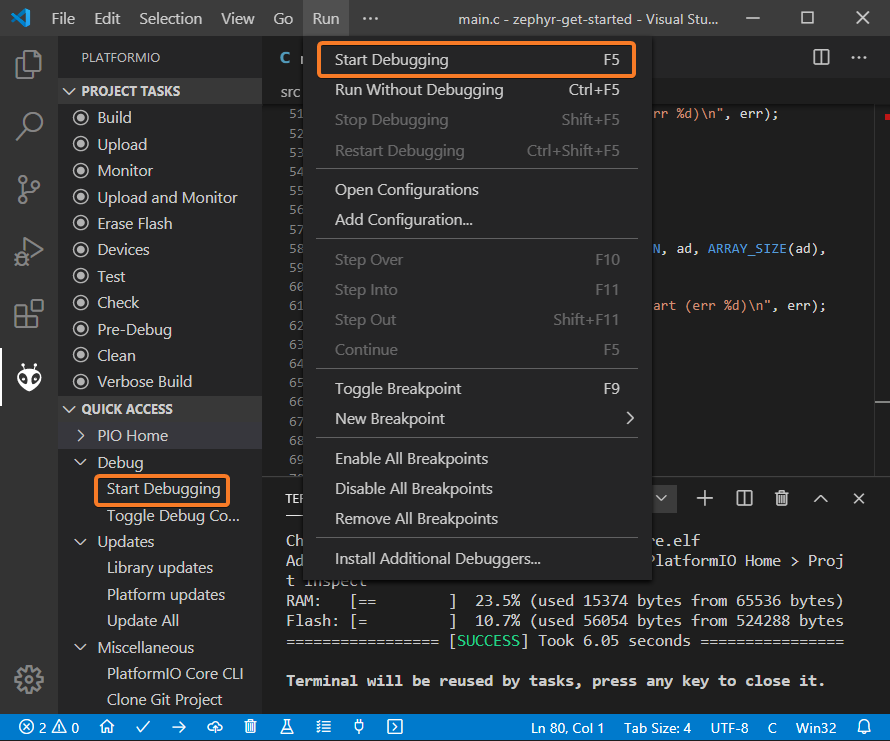Click Upload to remote cloud icon
890x741 pixels.
click(x=215, y=727)
